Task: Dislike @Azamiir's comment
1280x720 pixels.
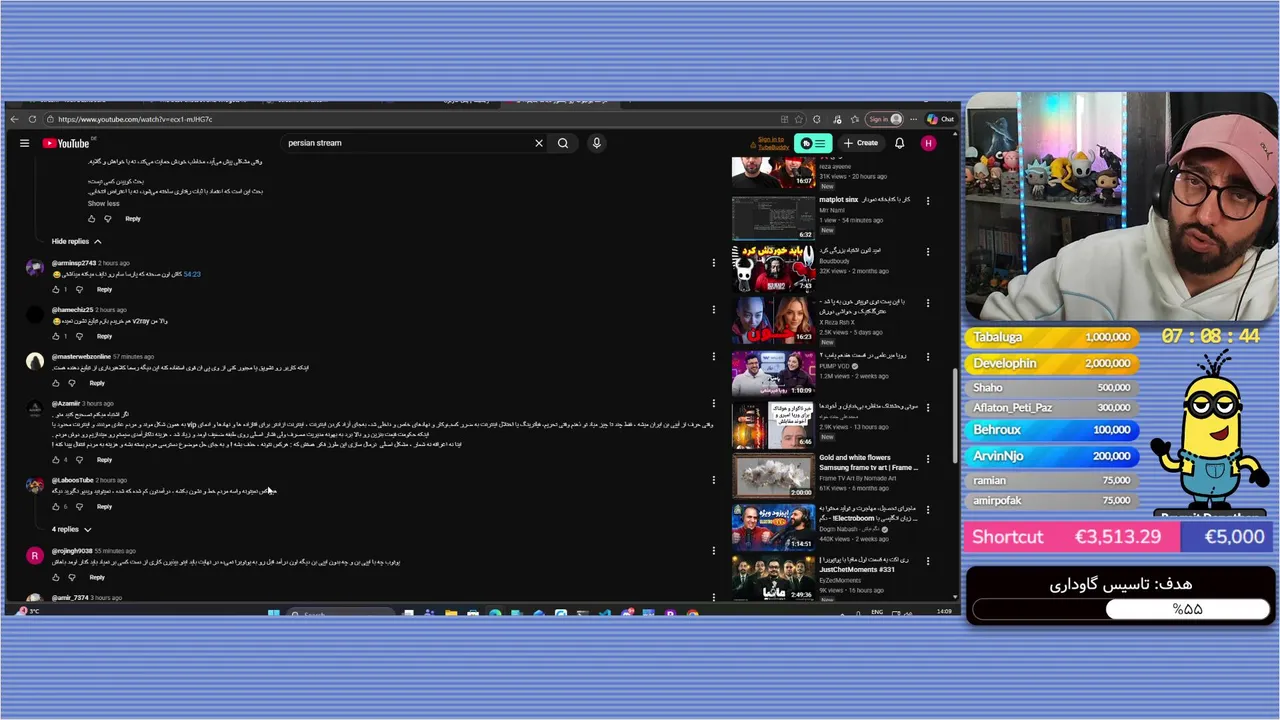Action: 79,460
